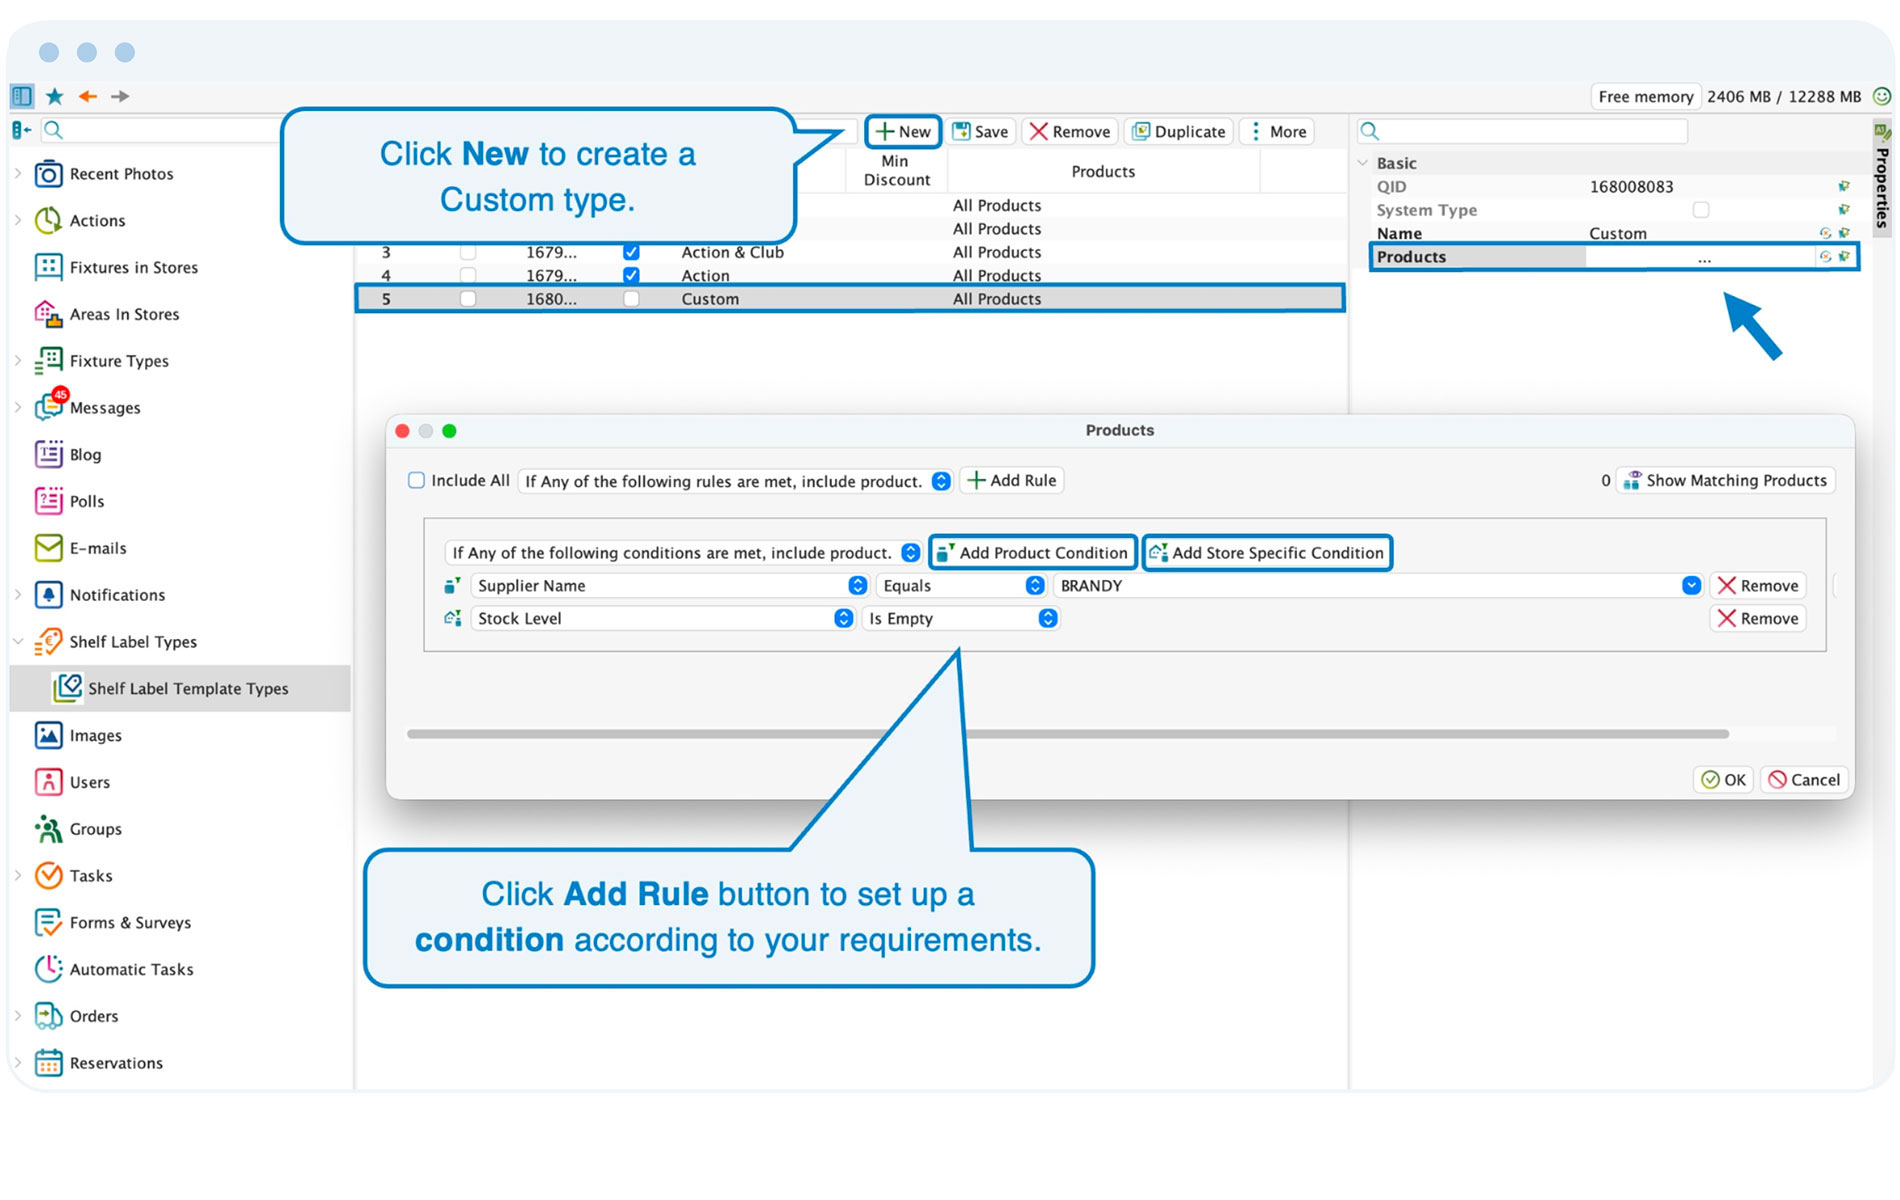Open the Users section
Screen dimensions: 1900x1200
89,782
